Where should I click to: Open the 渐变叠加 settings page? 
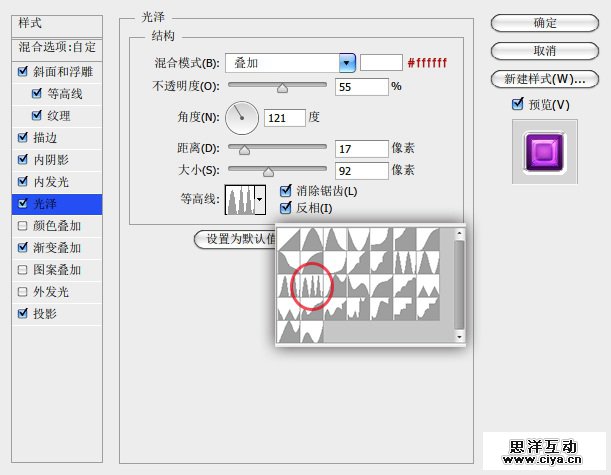pos(57,248)
